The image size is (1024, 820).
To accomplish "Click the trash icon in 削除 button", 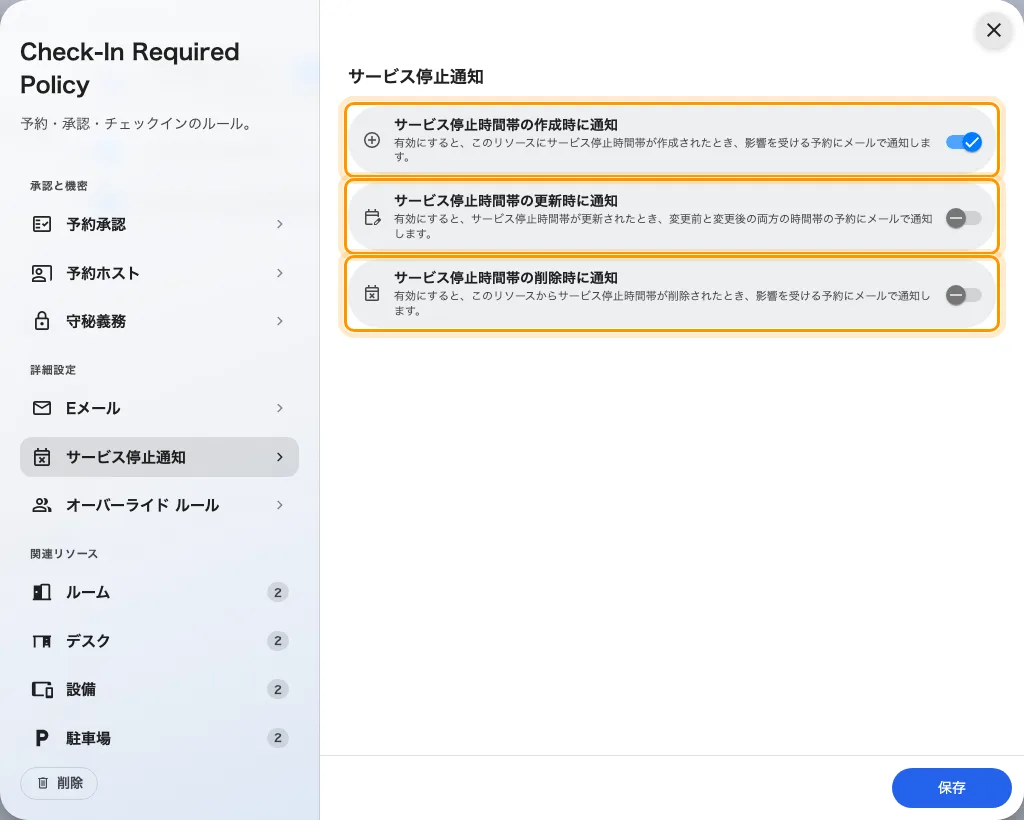I will click(43, 783).
